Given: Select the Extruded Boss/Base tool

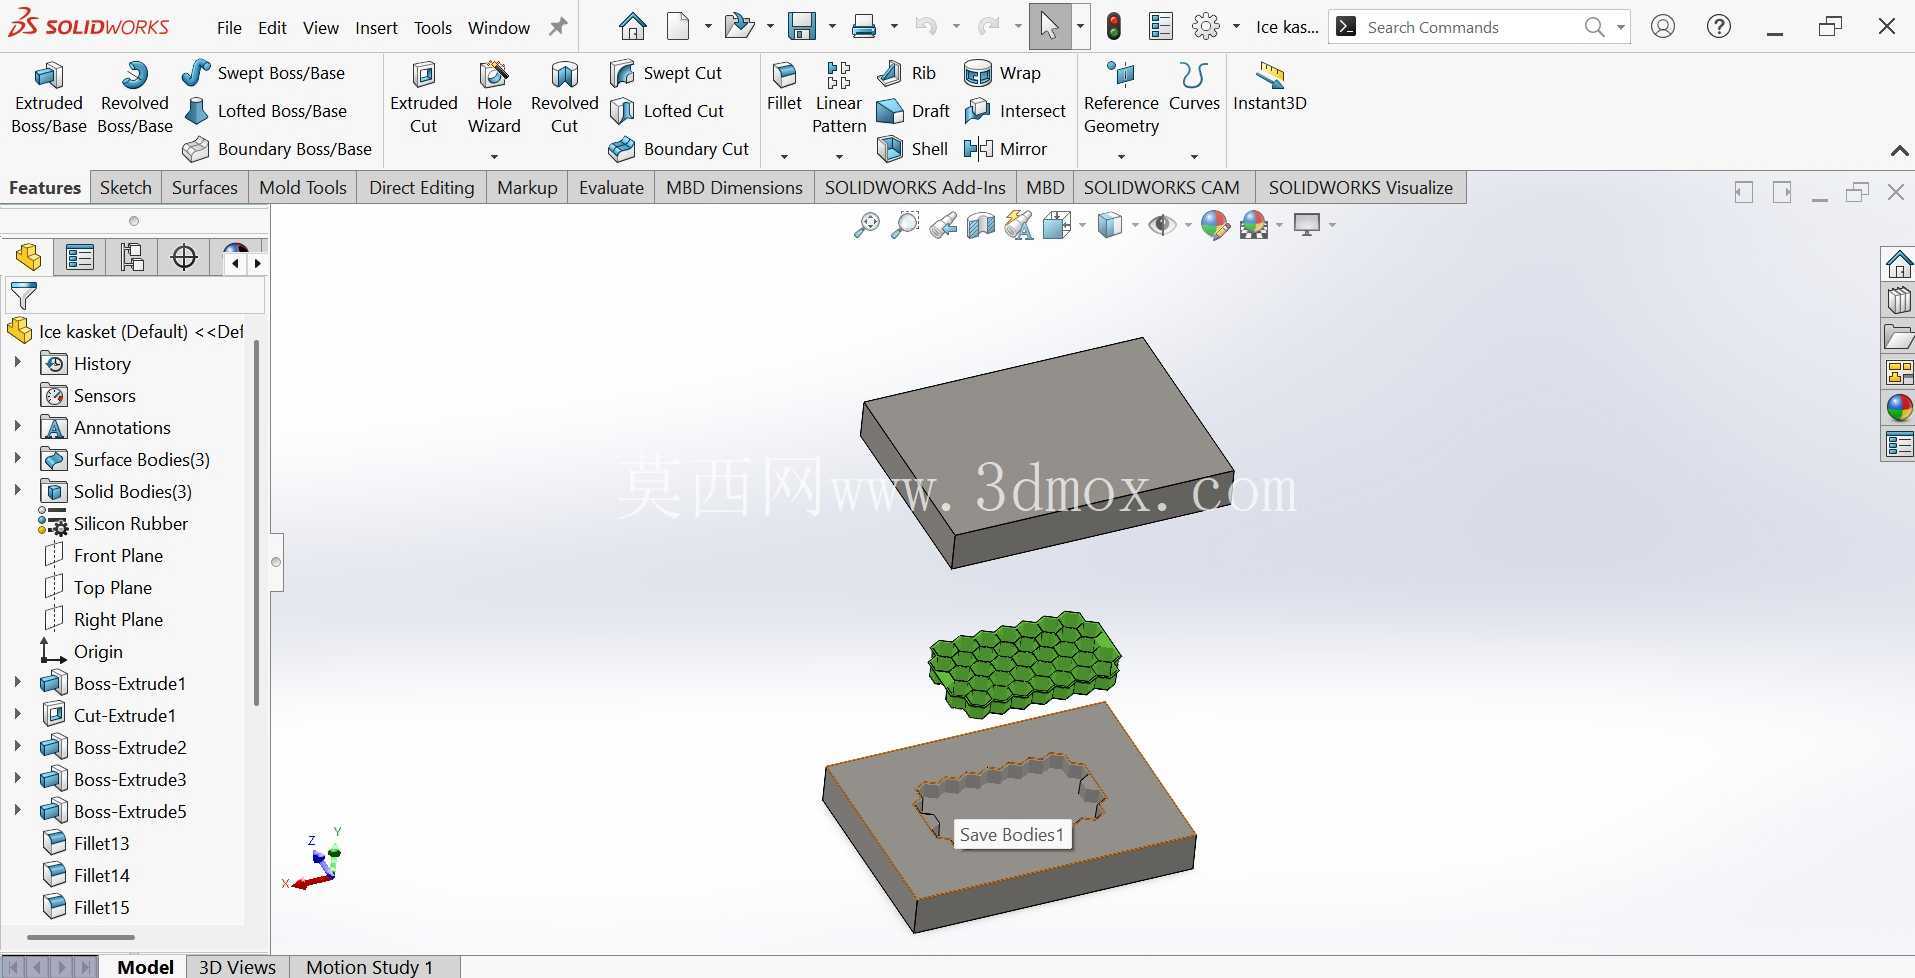Looking at the screenshot, I should pyautogui.click(x=48, y=98).
